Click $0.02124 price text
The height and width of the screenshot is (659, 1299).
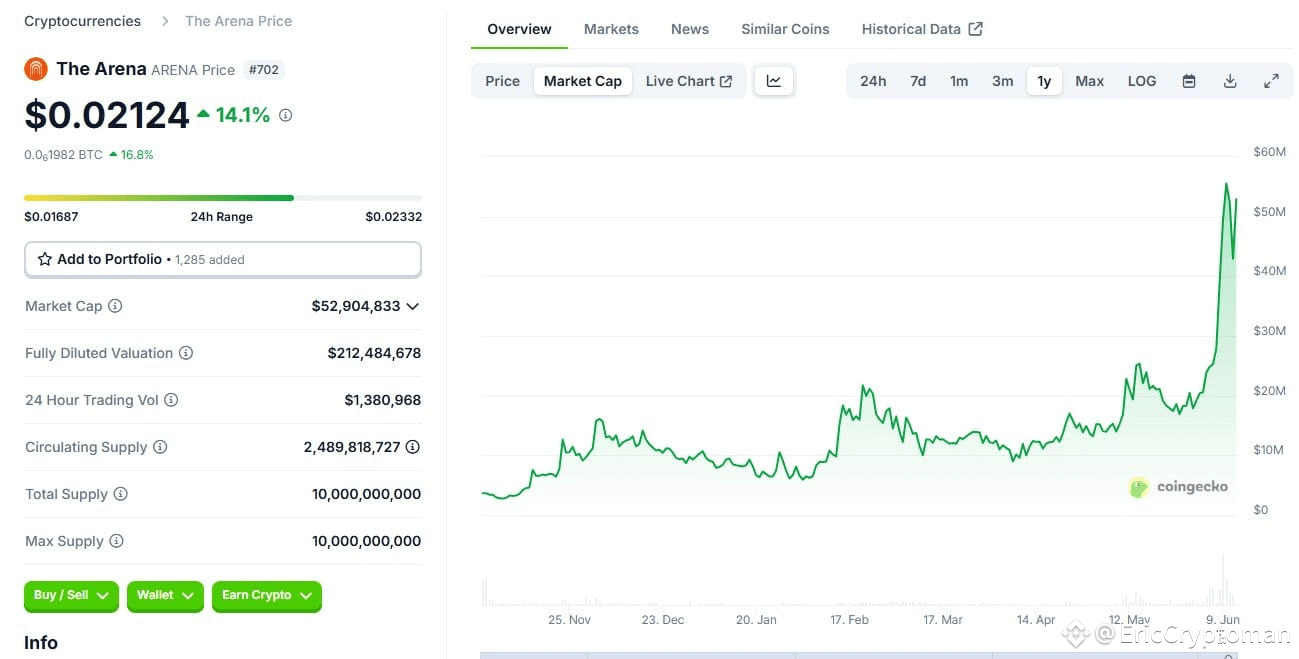107,115
